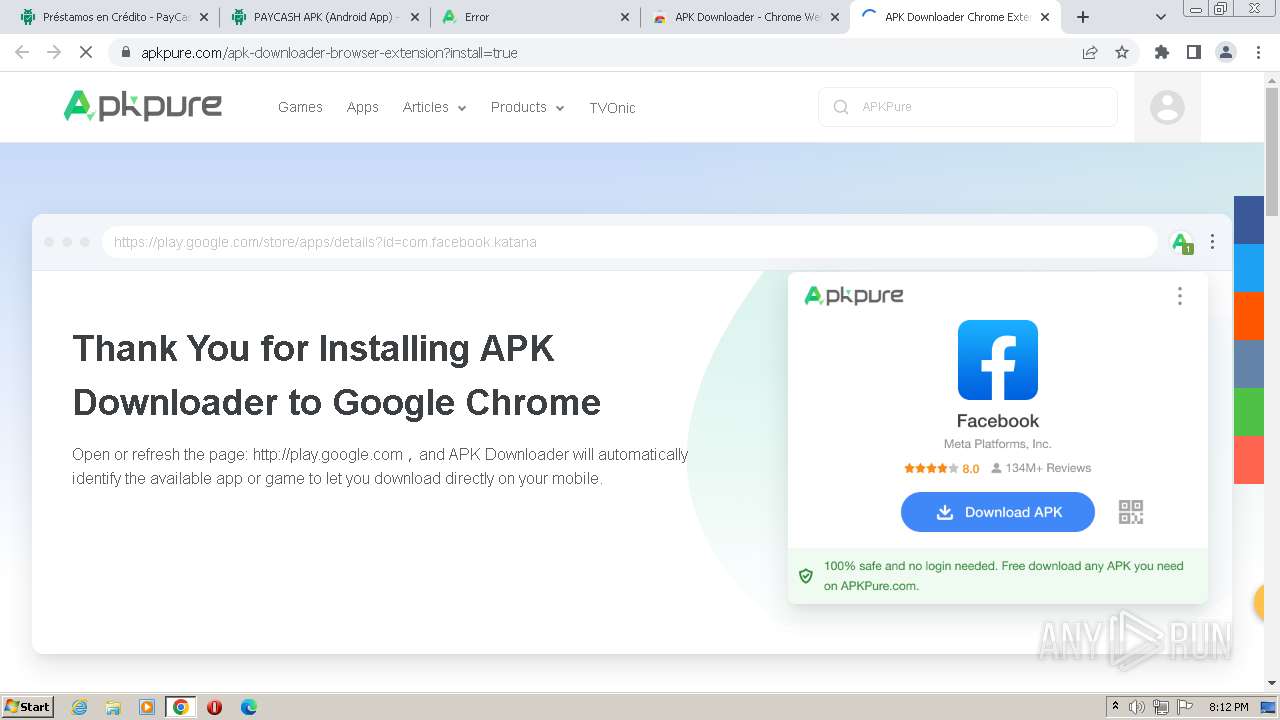Launch Internet Explorer from taskbar

tap(79, 707)
